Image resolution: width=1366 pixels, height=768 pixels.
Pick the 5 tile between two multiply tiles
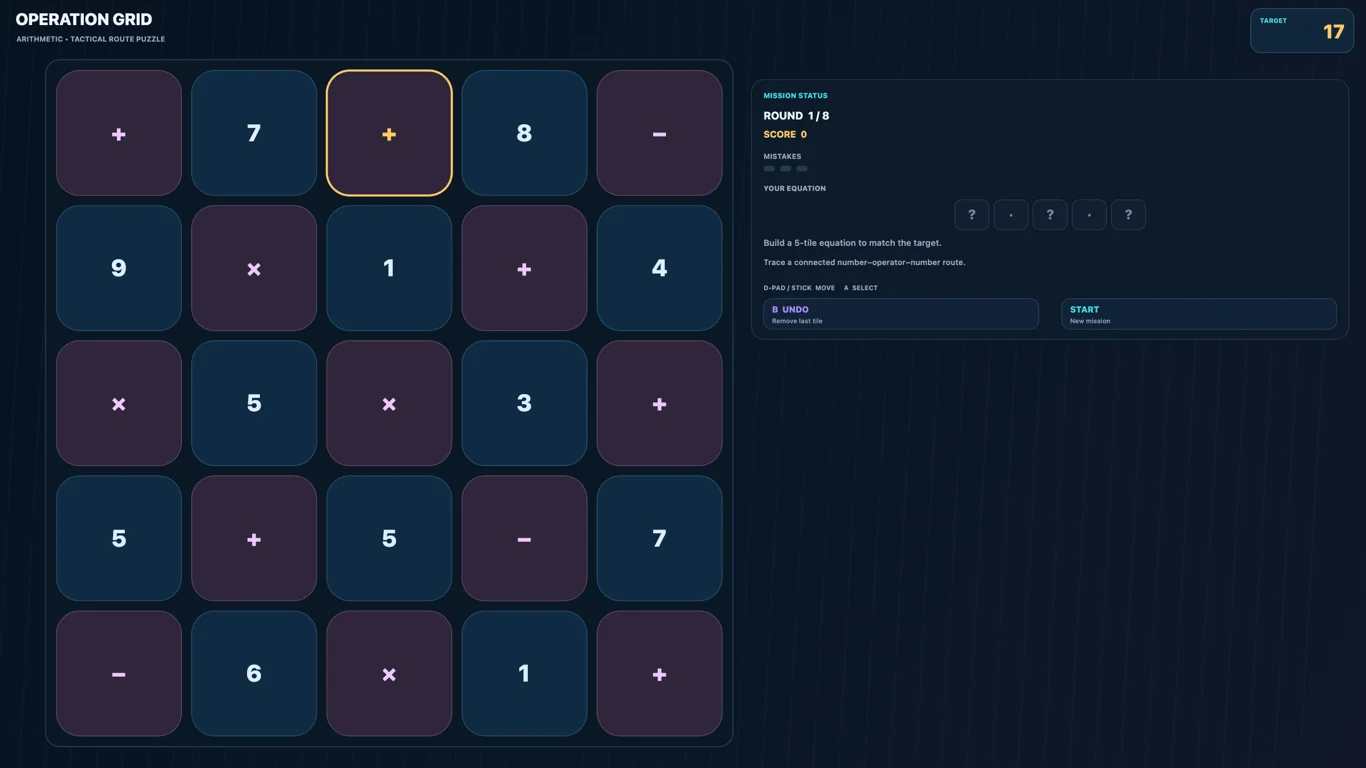click(x=254, y=403)
